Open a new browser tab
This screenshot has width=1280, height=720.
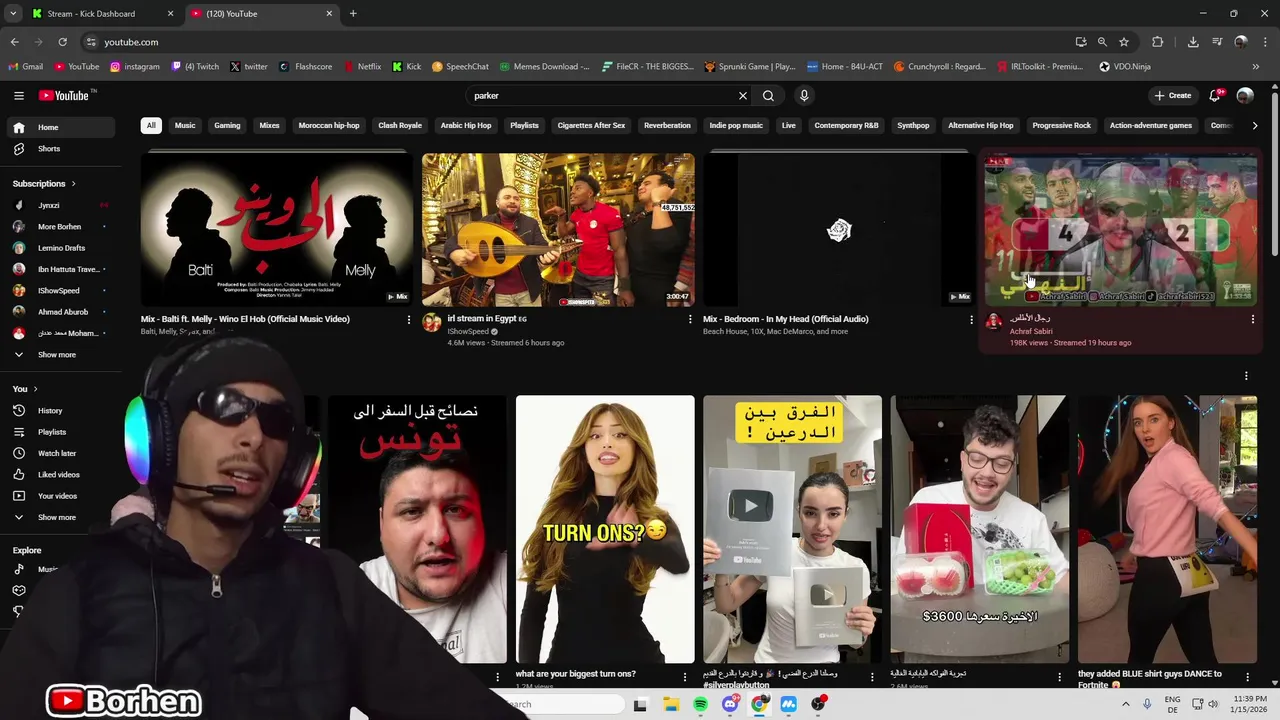(x=353, y=14)
